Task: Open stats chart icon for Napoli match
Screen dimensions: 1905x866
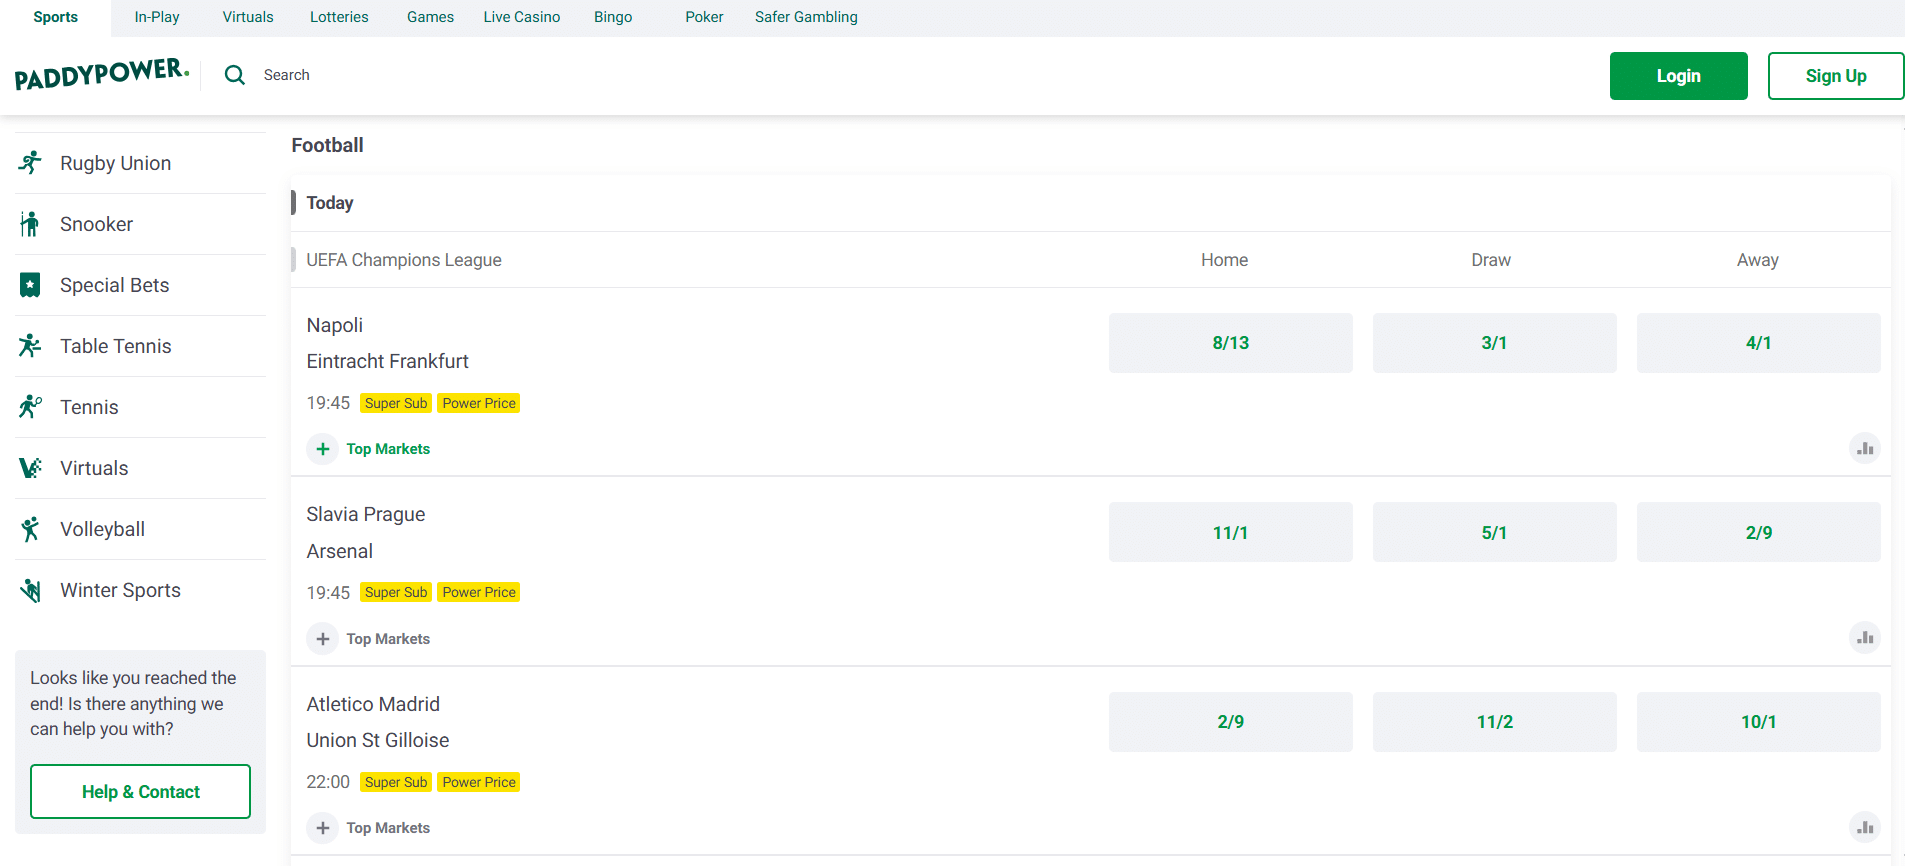Action: point(1865,449)
